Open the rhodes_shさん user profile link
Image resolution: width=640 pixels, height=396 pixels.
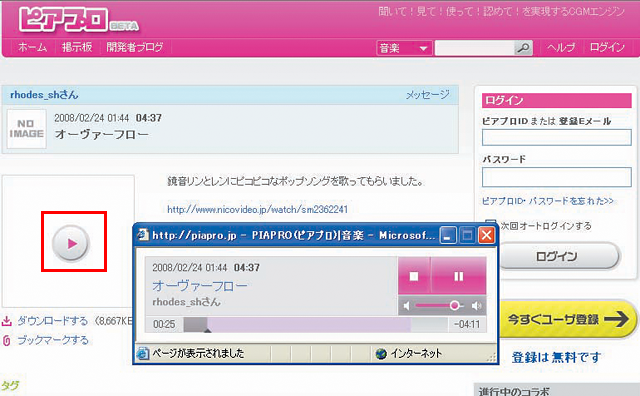44,95
